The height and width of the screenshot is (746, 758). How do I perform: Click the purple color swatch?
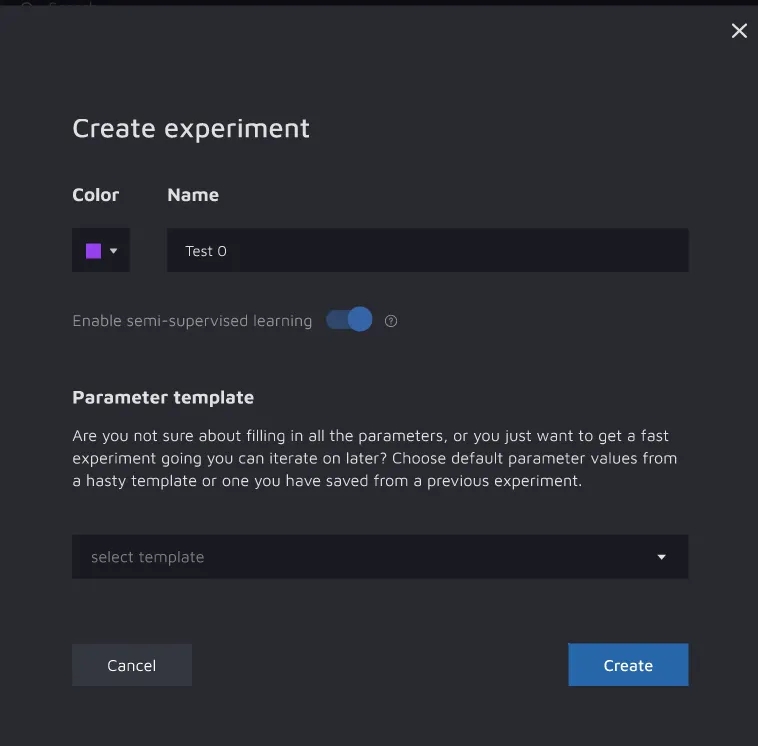(93, 251)
